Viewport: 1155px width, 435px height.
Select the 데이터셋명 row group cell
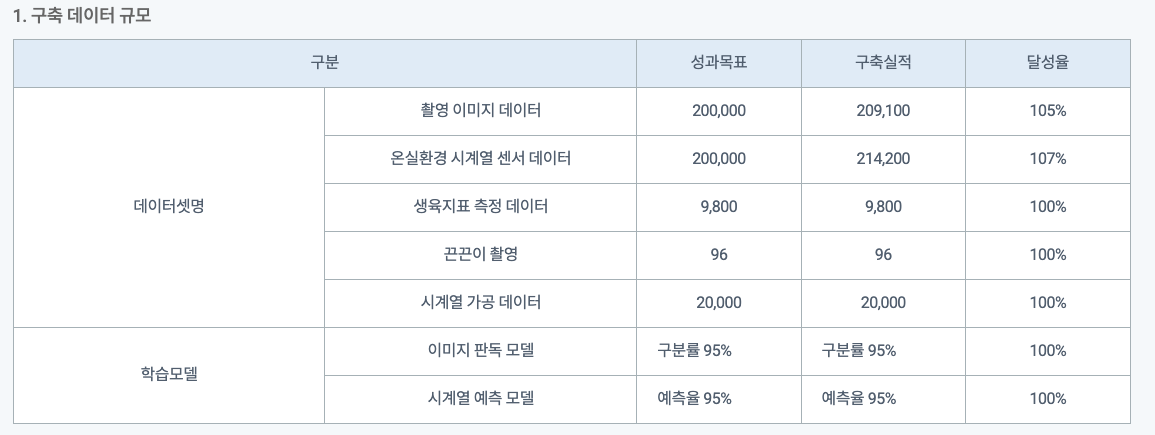(169, 208)
